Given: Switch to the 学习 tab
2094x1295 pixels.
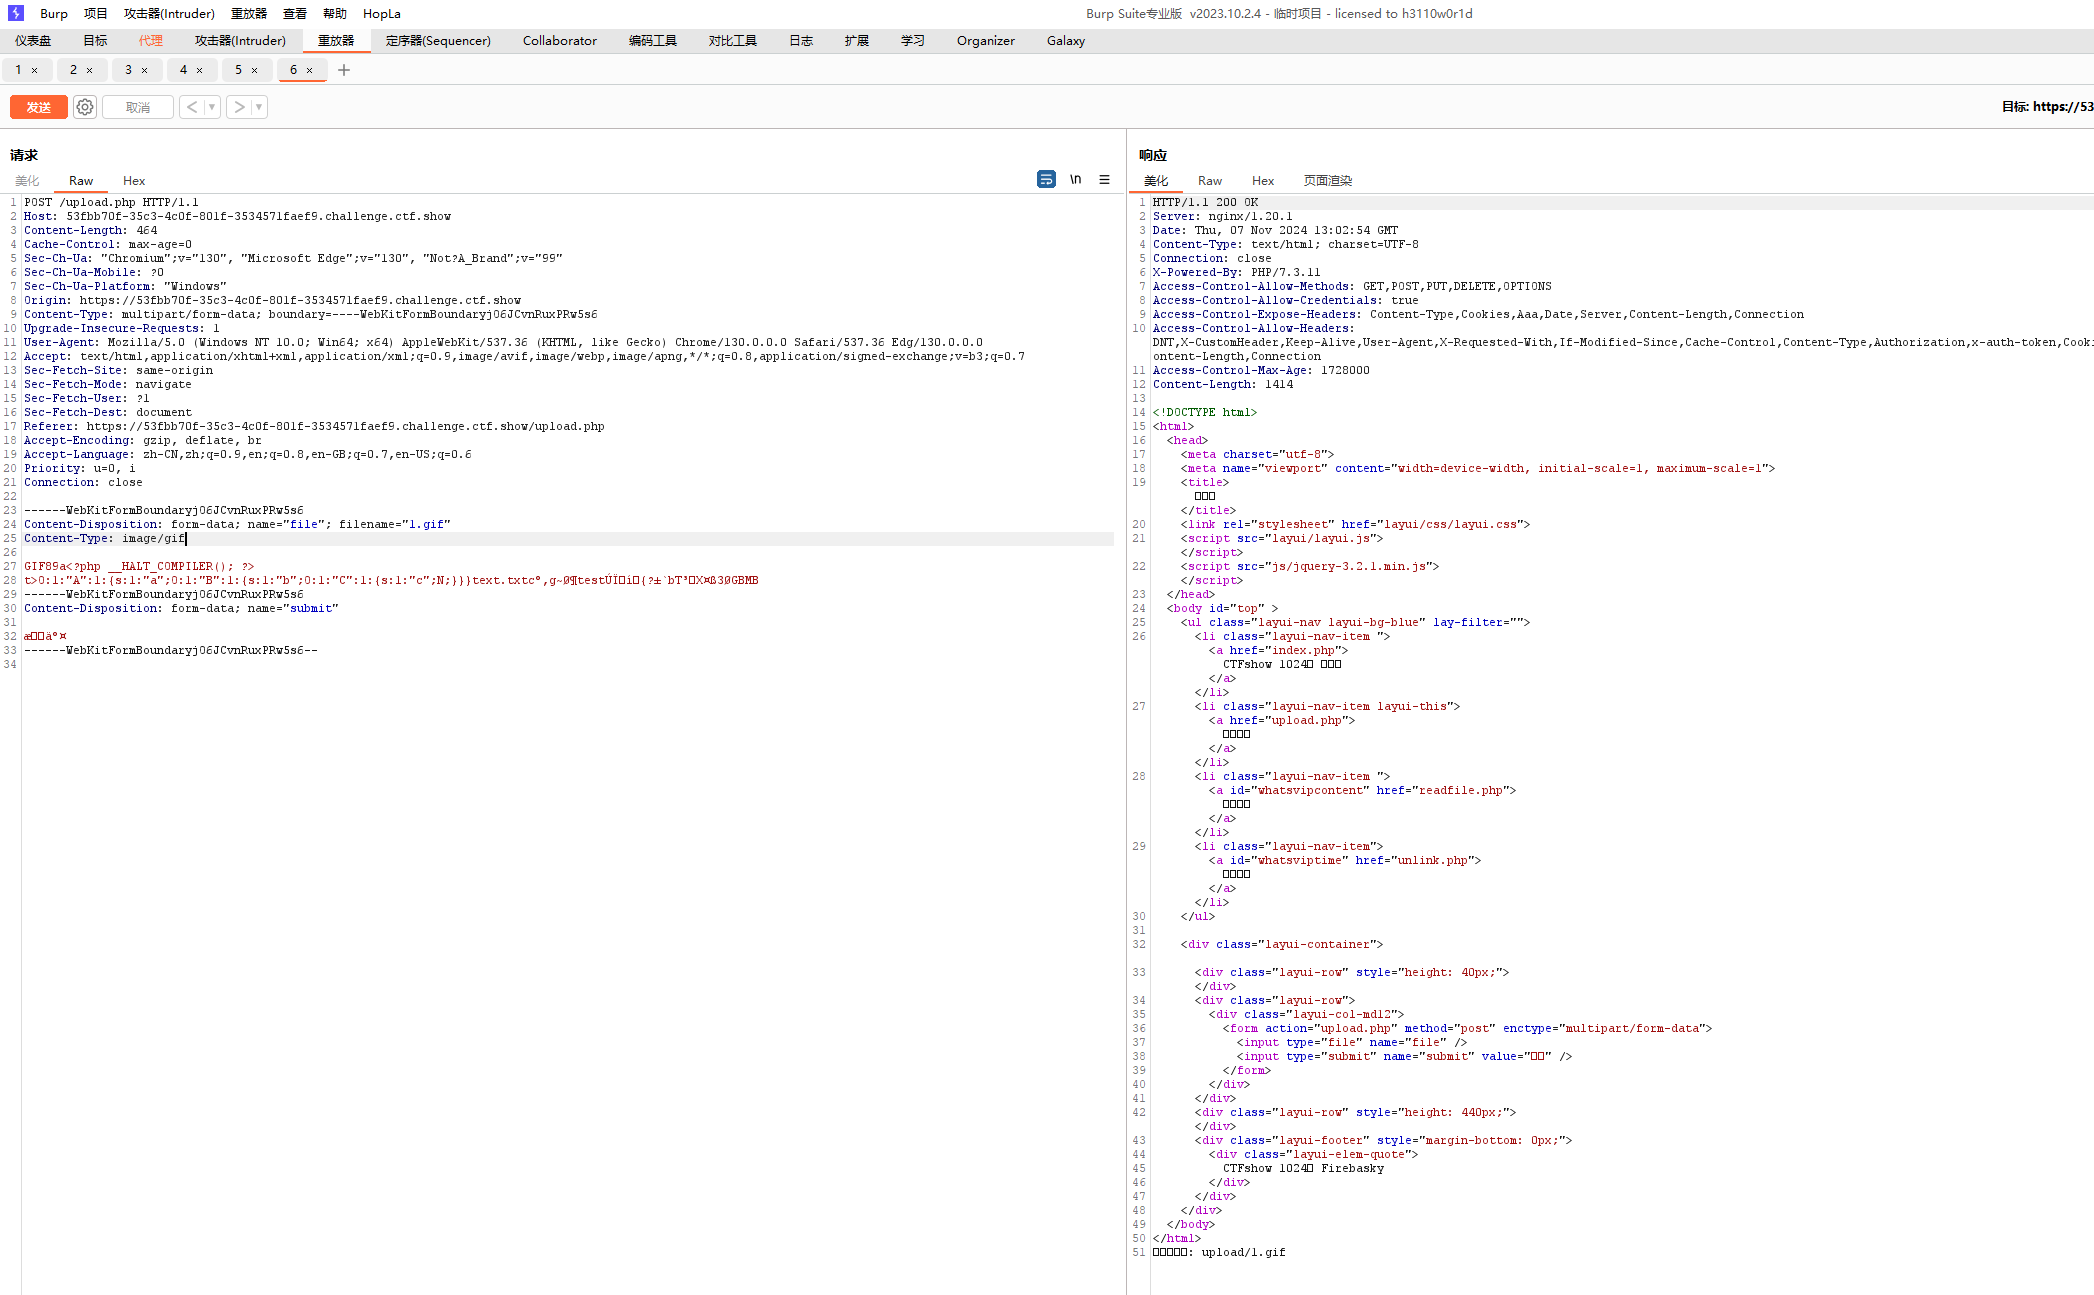Looking at the screenshot, I should (913, 41).
